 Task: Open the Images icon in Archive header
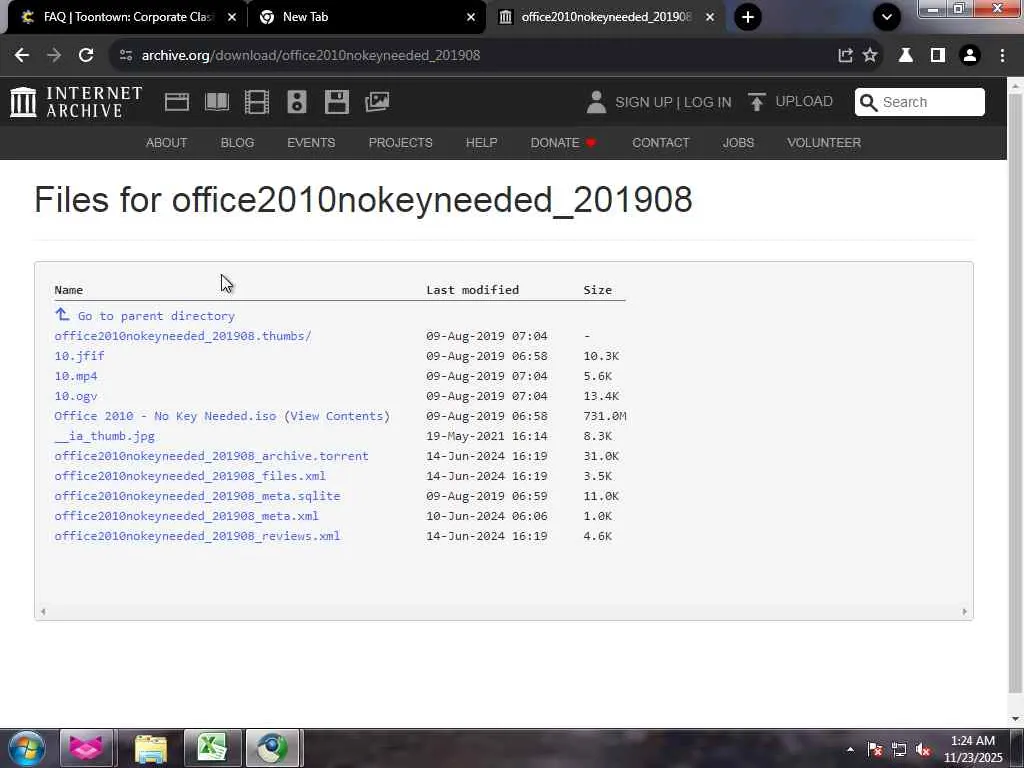[x=377, y=102]
